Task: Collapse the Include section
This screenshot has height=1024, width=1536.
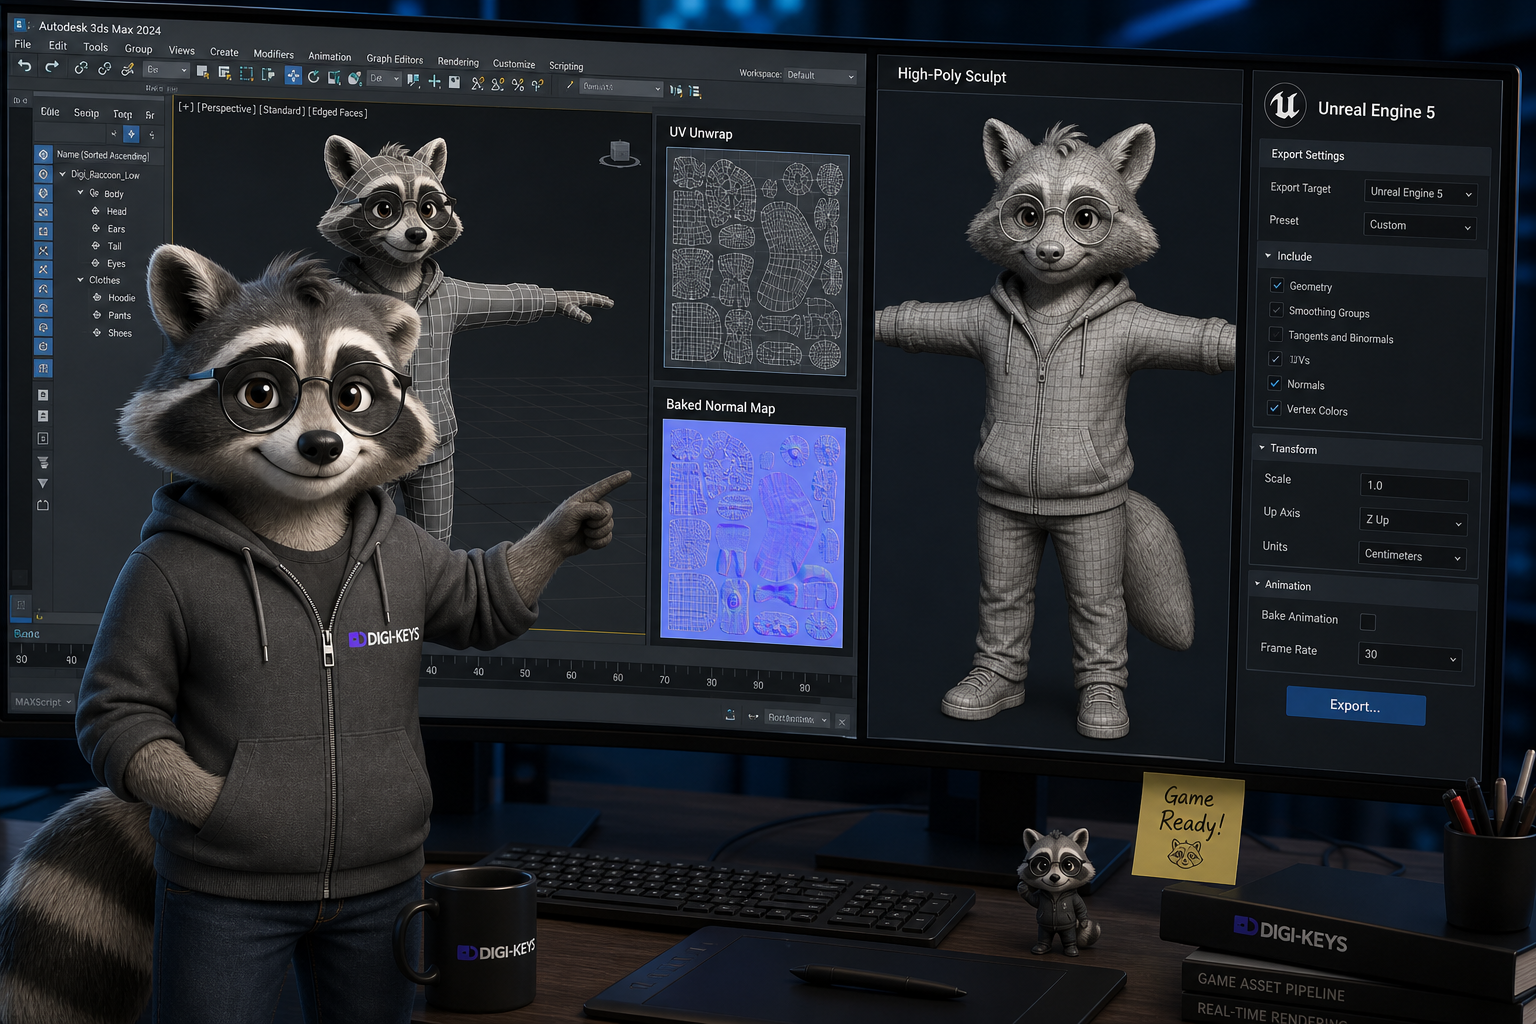Action: pyautogui.click(x=1268, y=256)
